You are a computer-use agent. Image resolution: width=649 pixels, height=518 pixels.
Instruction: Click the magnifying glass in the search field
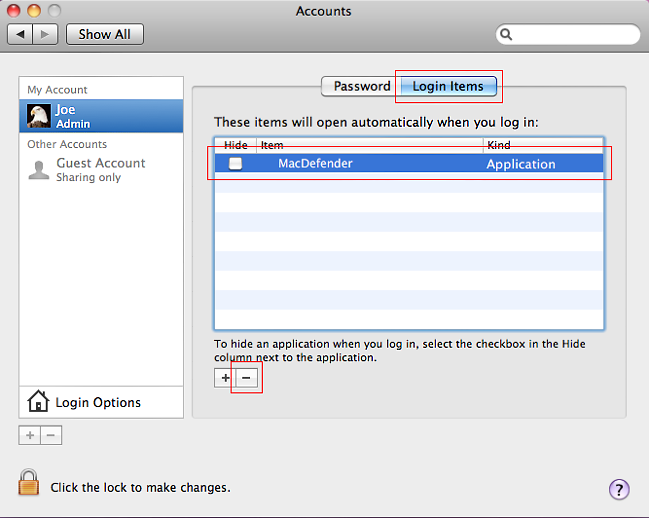[508, 34]
